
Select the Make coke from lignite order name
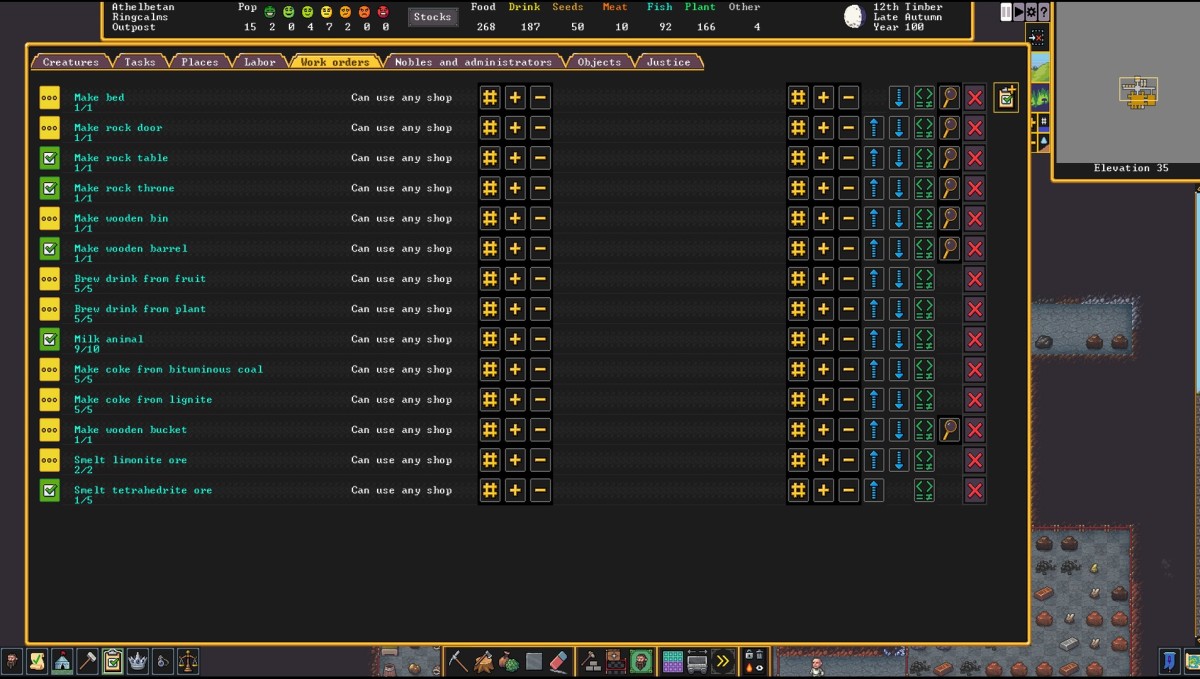(x=143, y=399)
